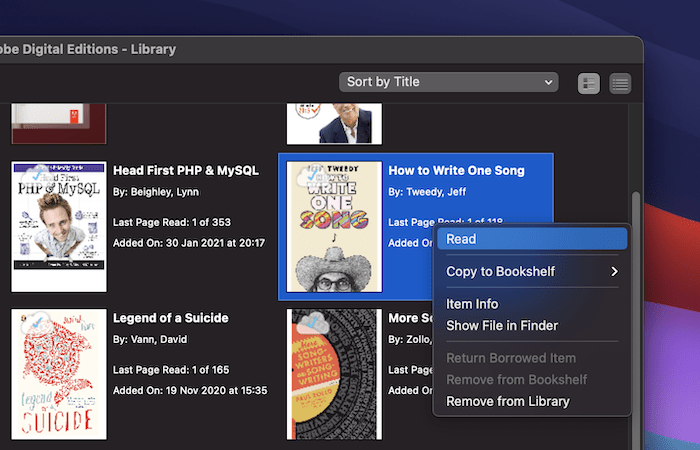Open the Sort by Title dropdown
This screenshot has width=700, height=450.
click(448, 82)
